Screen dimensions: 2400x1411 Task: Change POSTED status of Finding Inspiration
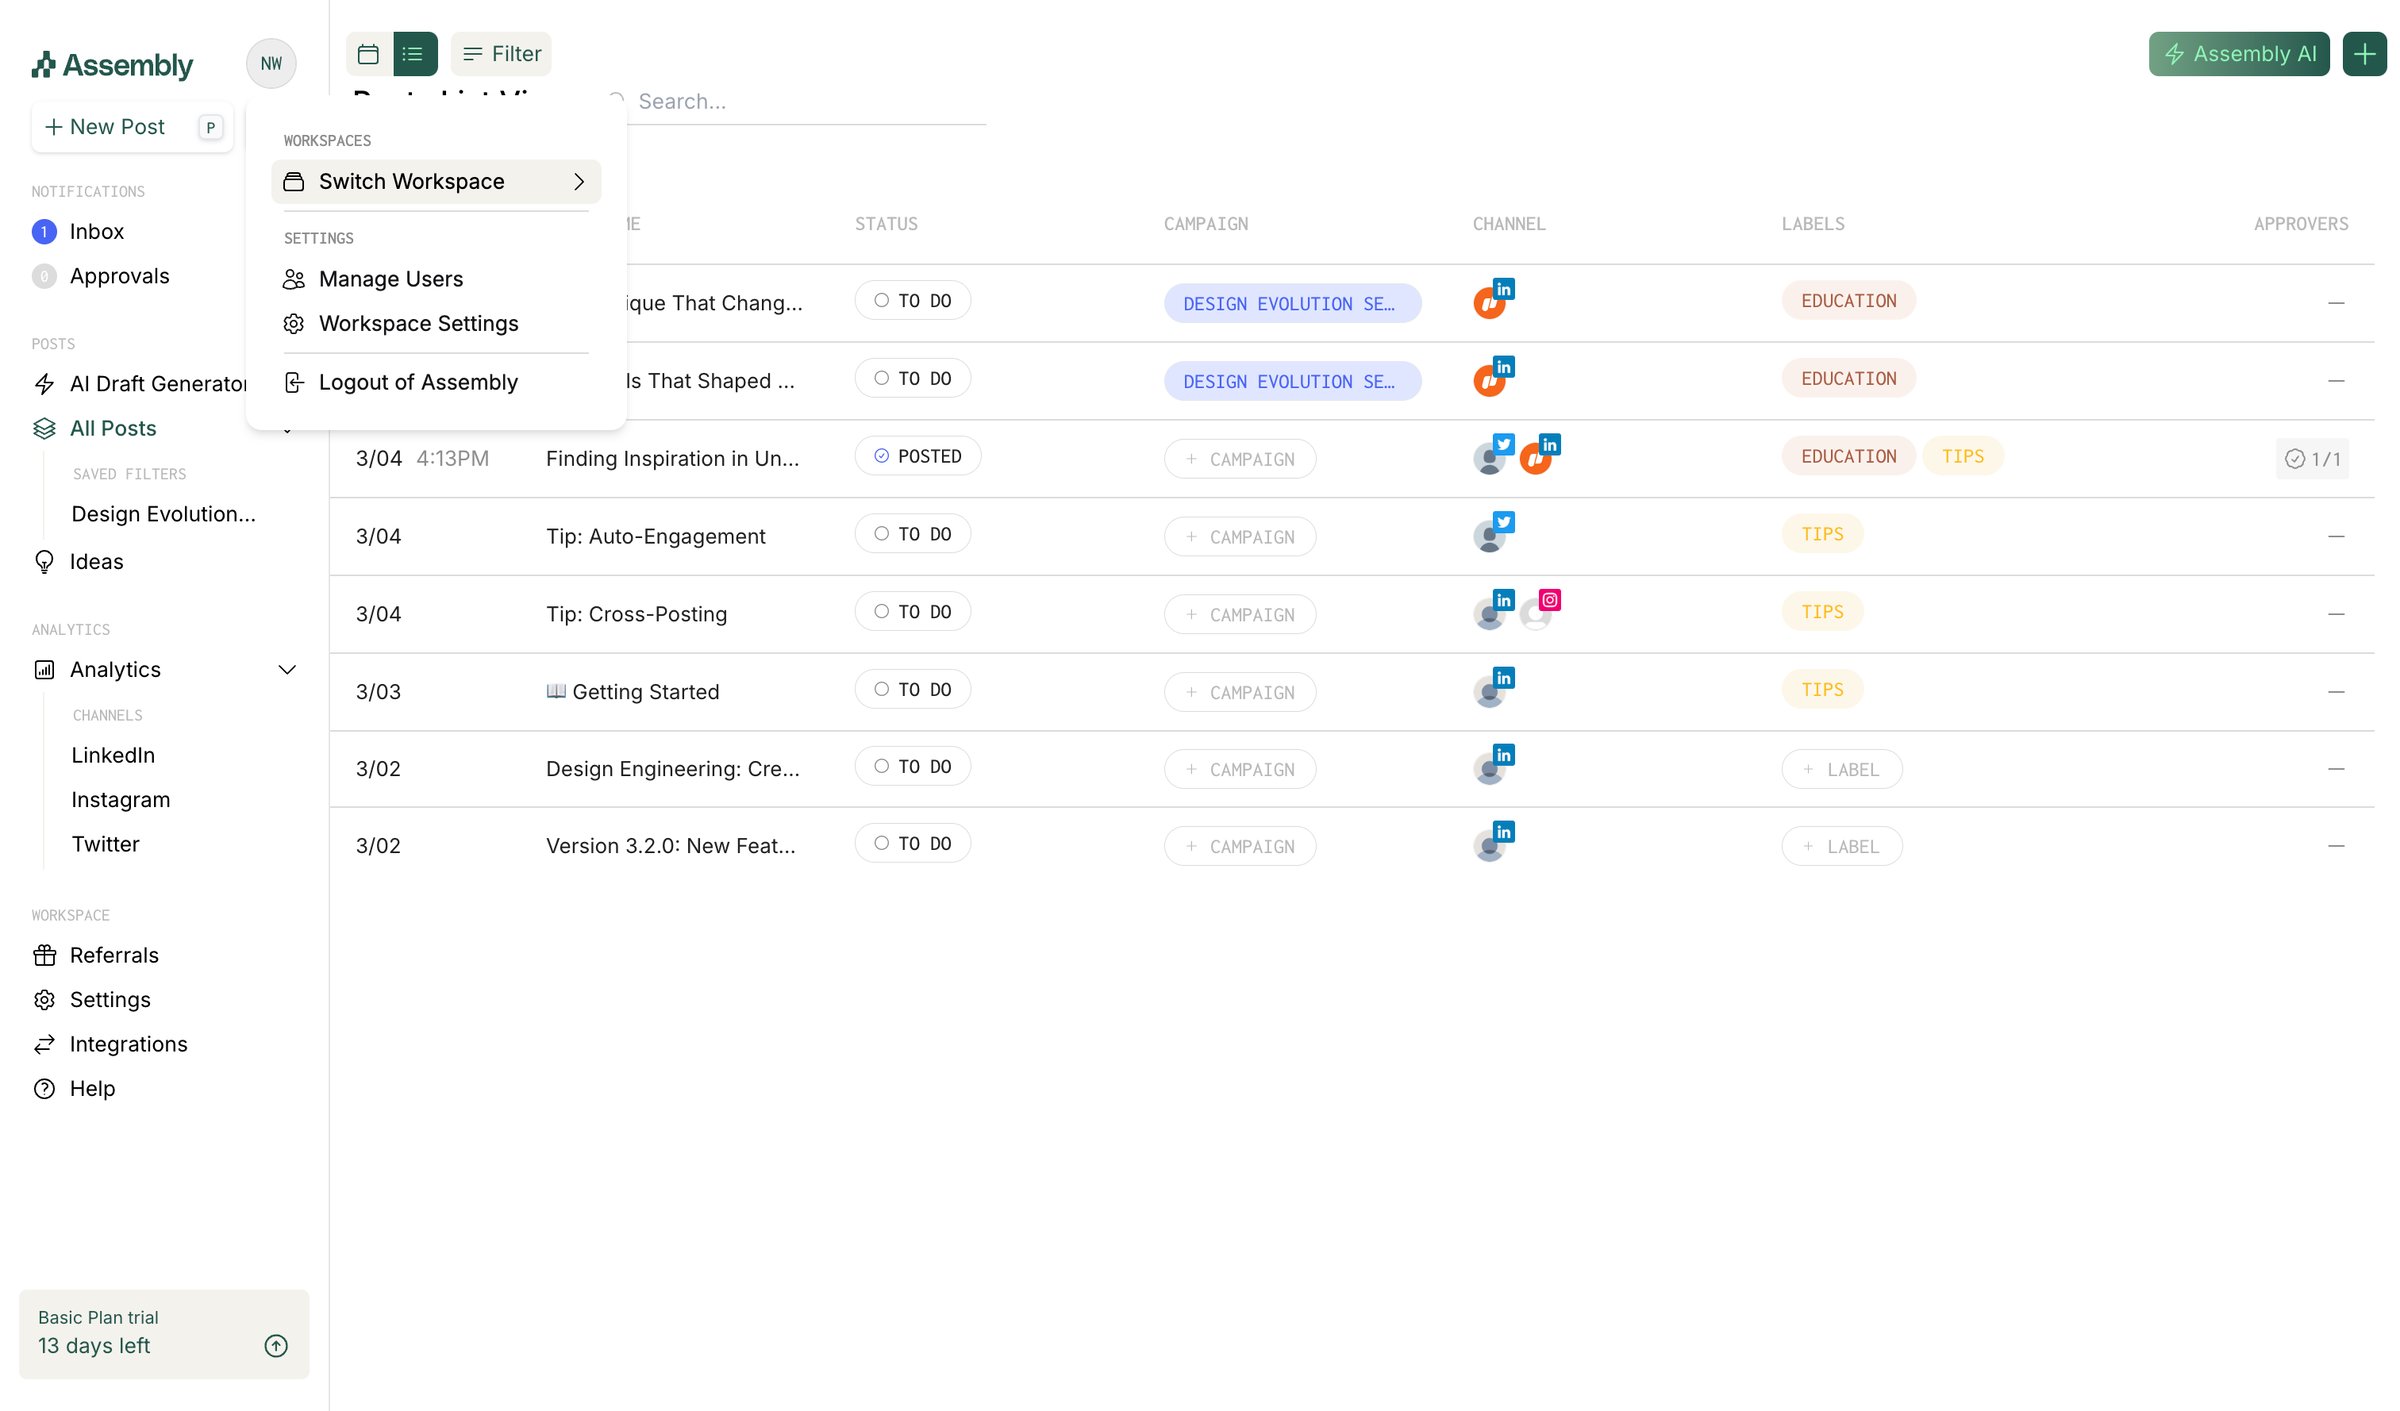click(x=917, y=457)
